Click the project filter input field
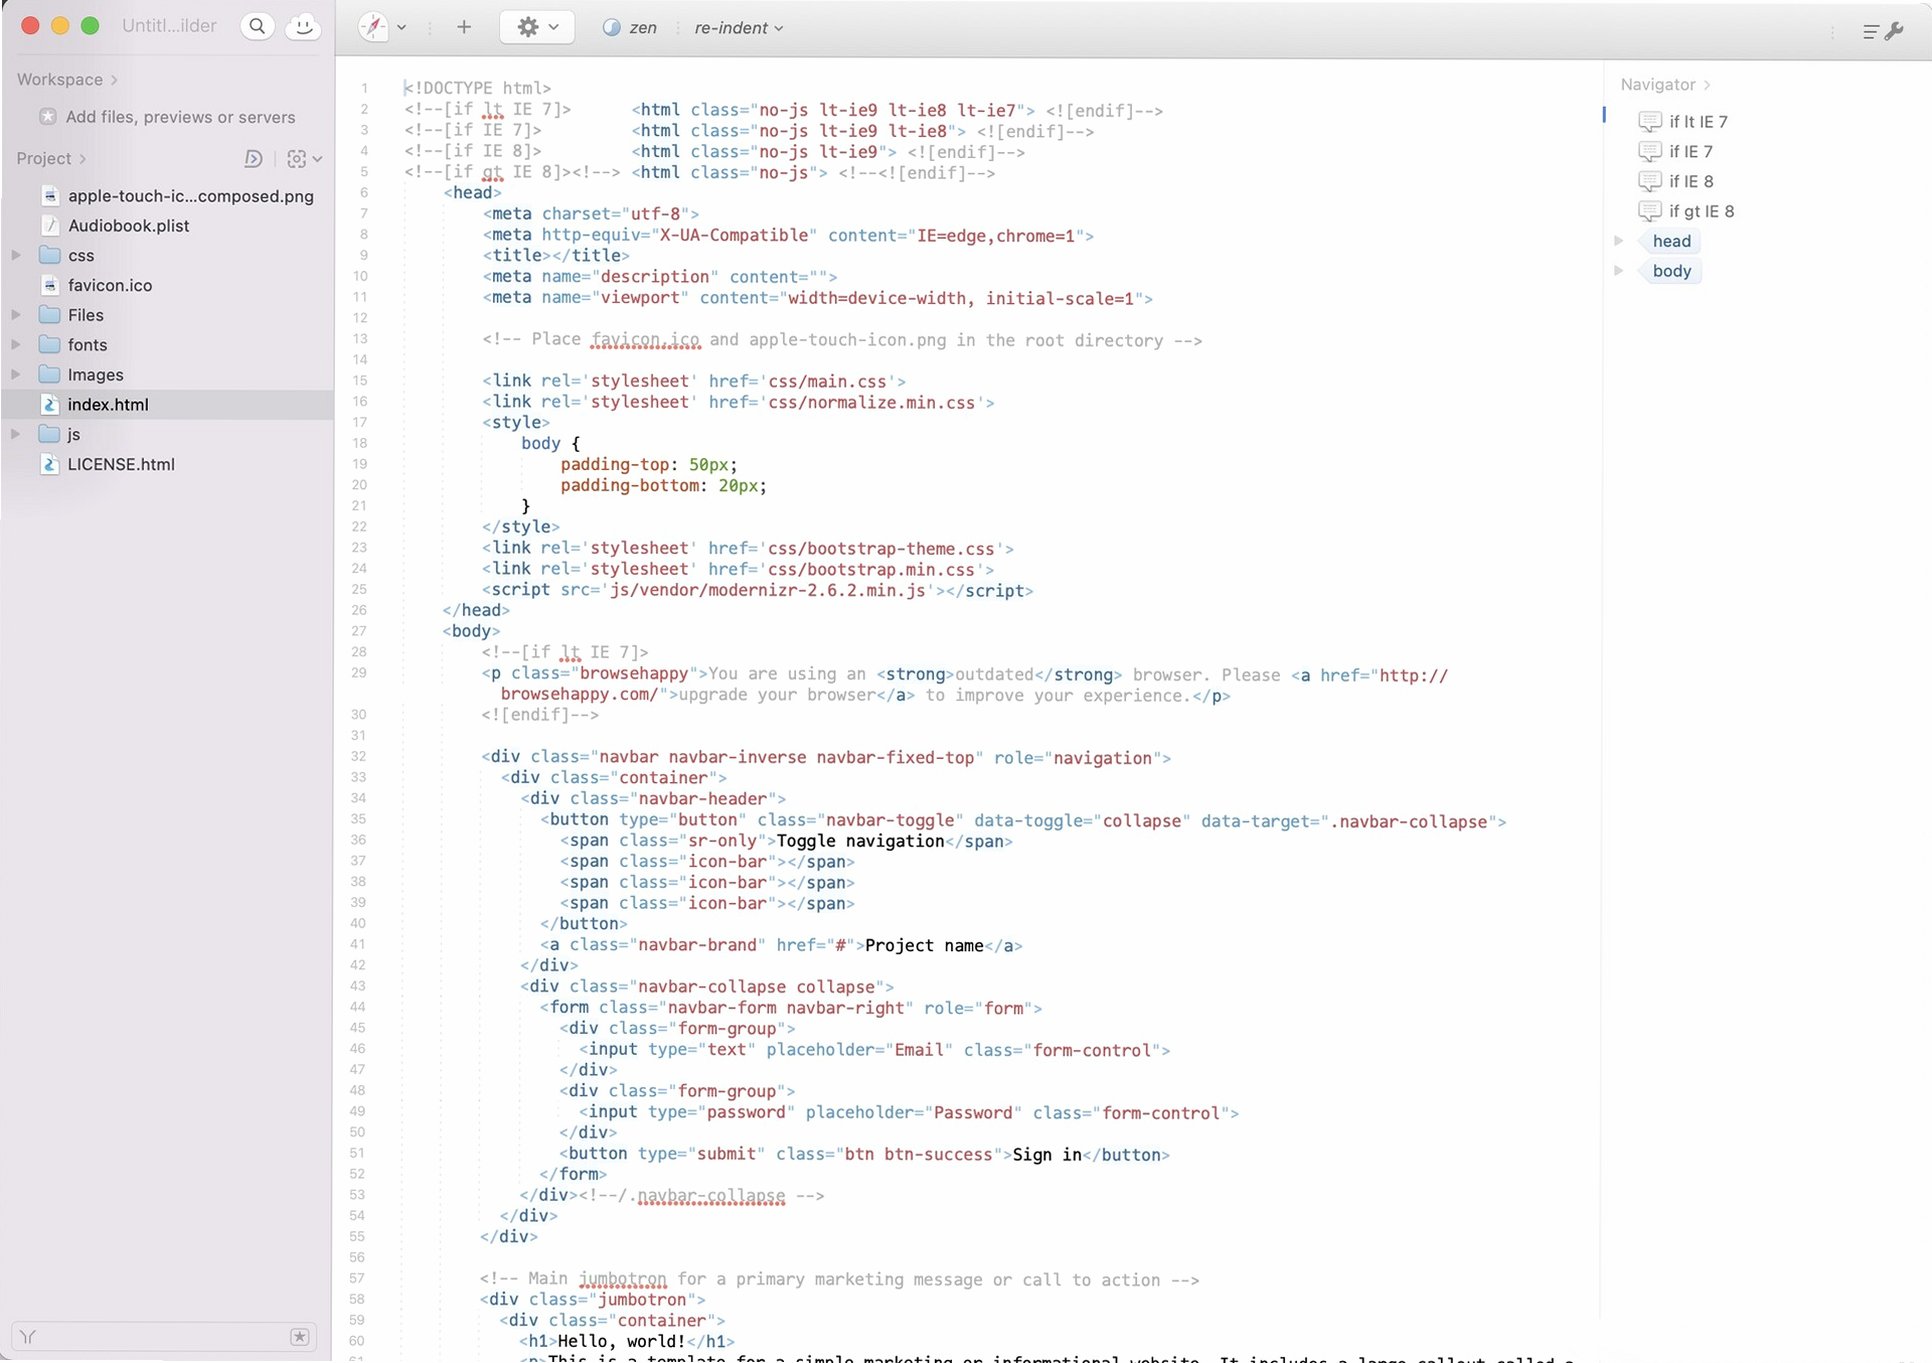Image resolution: width=1932 pixels, height=1363 pixels. pyautogui.click(x=165, y=1337)
